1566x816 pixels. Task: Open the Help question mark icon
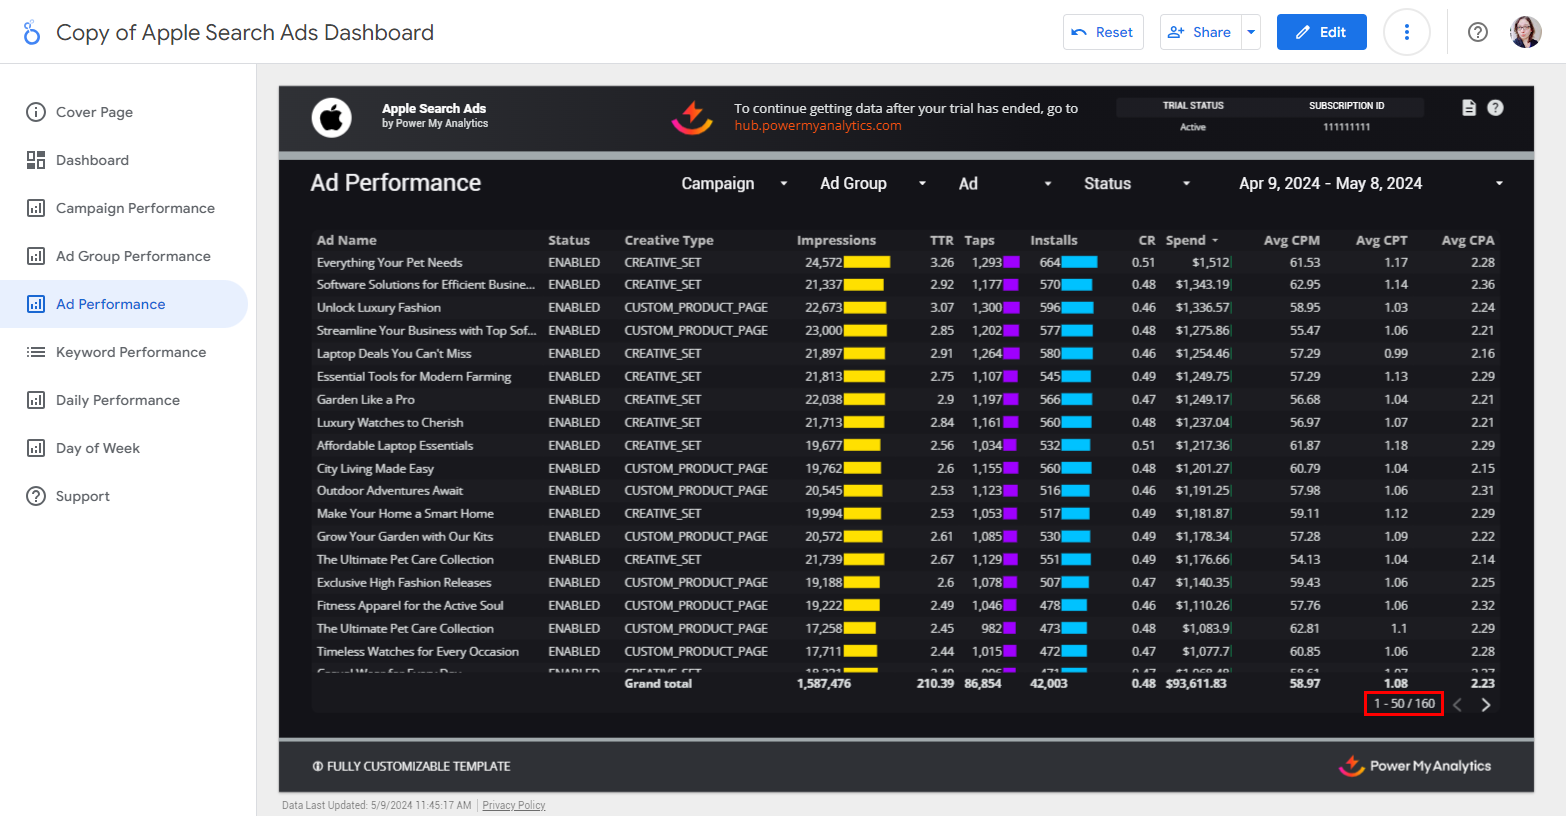pyautogui.click(x=1477, y=32)
